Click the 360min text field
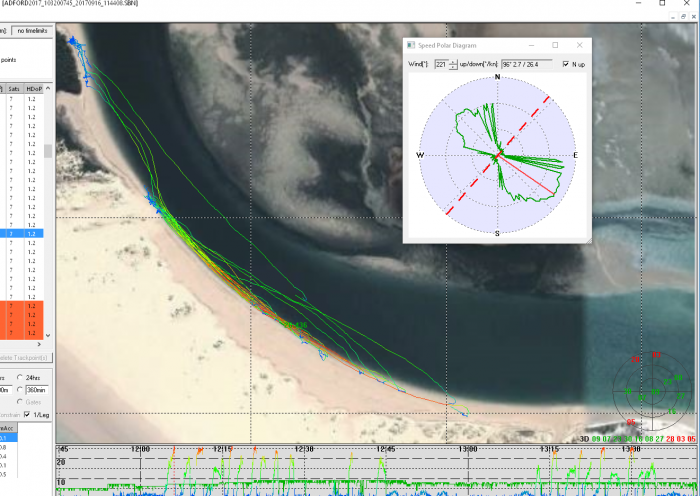Viewport: 700px width, 496px height. (40, 390)
